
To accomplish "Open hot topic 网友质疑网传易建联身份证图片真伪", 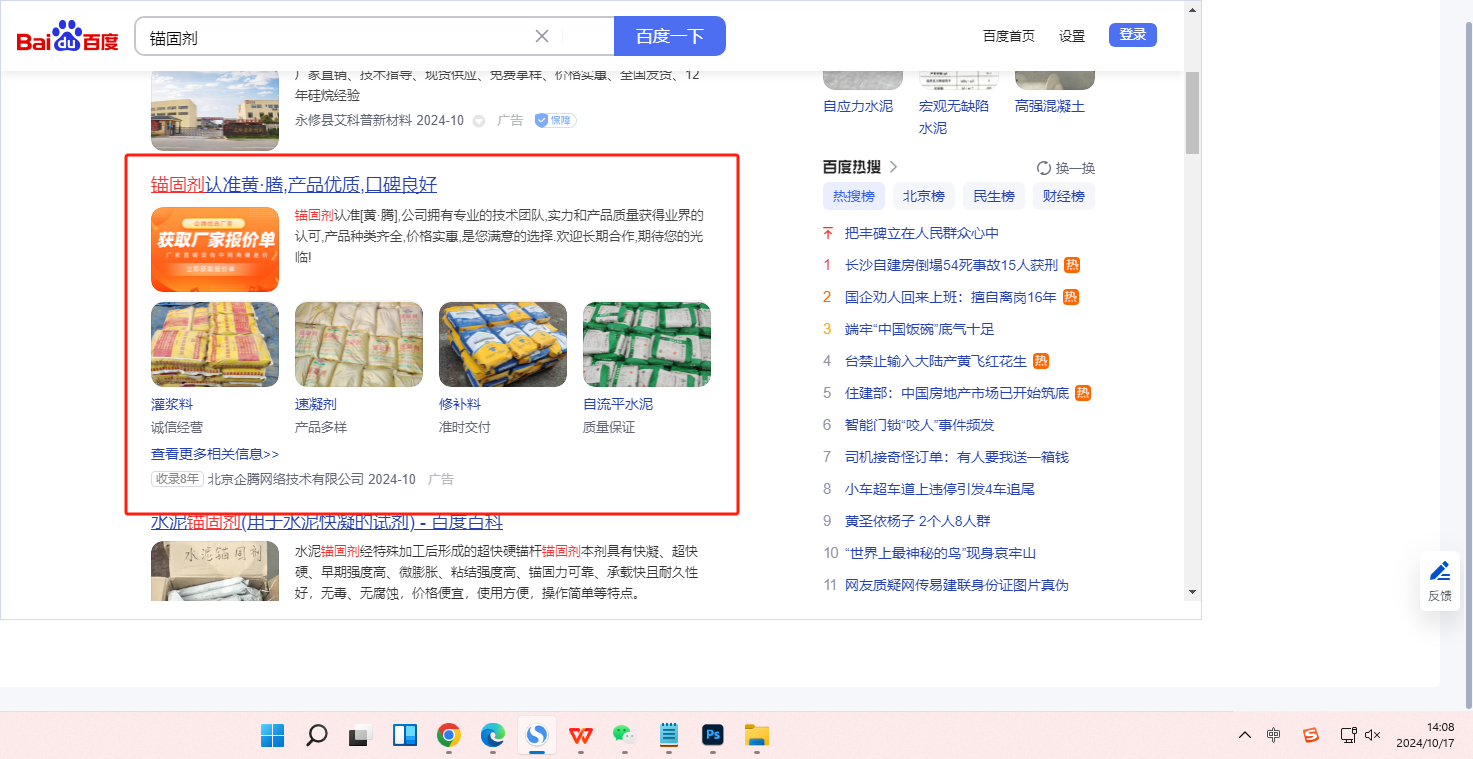I will pyautogui.click(x=957, y=585).
